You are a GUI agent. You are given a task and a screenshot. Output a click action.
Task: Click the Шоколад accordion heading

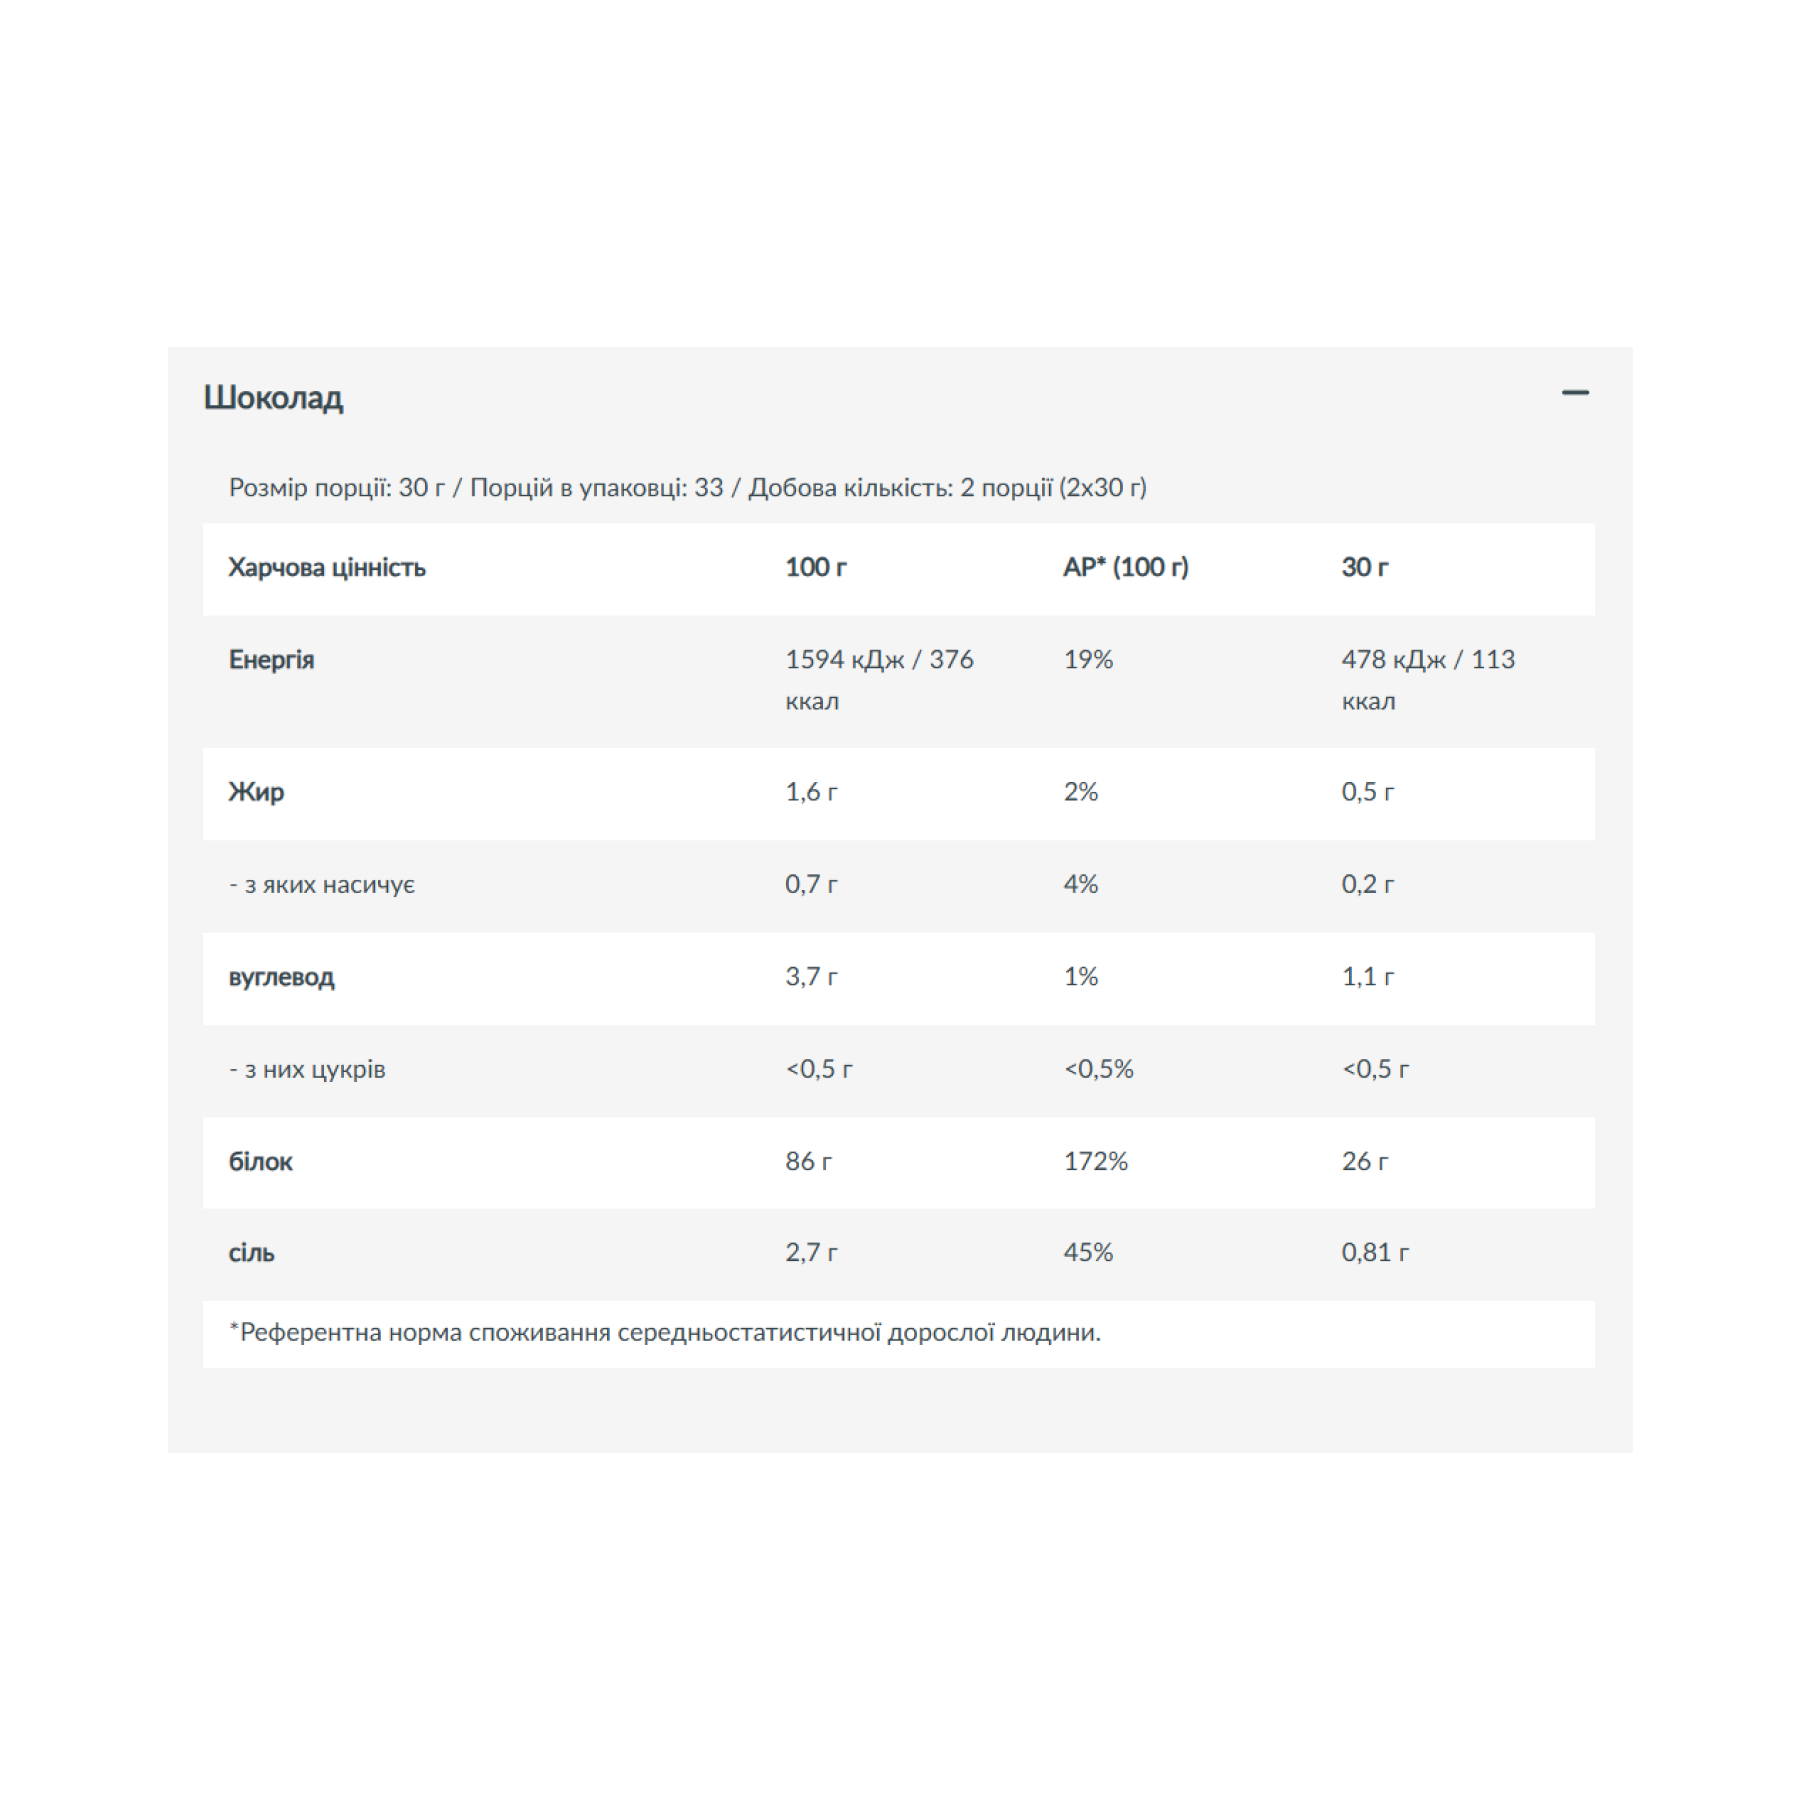pyautogui.click(x=273, y=398)
